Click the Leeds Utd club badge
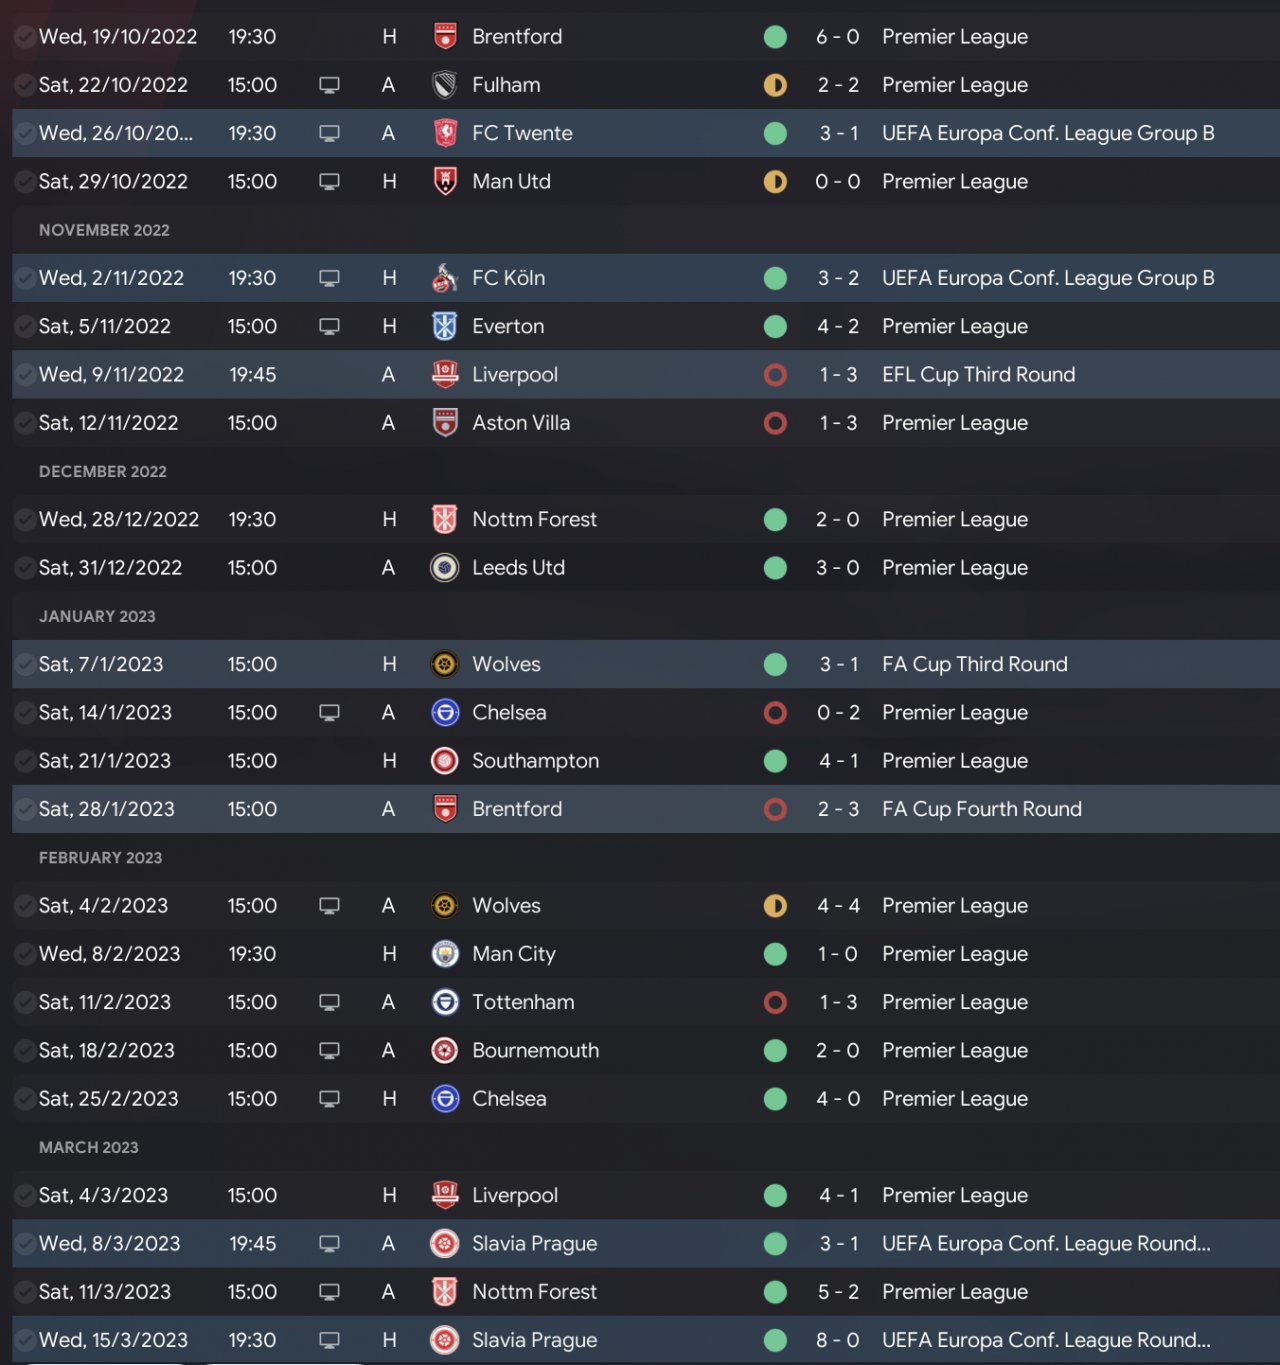The height and width of the screenshot is (1365, 1280). point(445,568)
